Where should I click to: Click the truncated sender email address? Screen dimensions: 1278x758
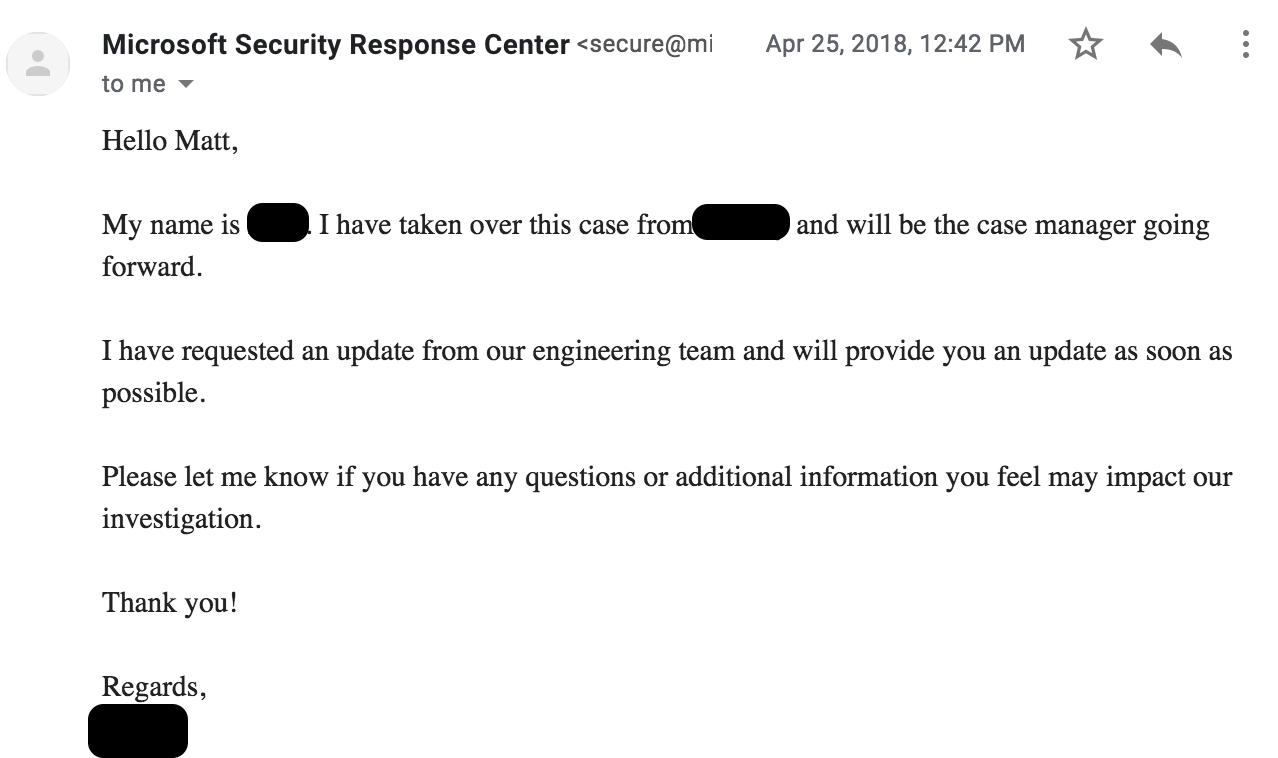tap(645, 44)
